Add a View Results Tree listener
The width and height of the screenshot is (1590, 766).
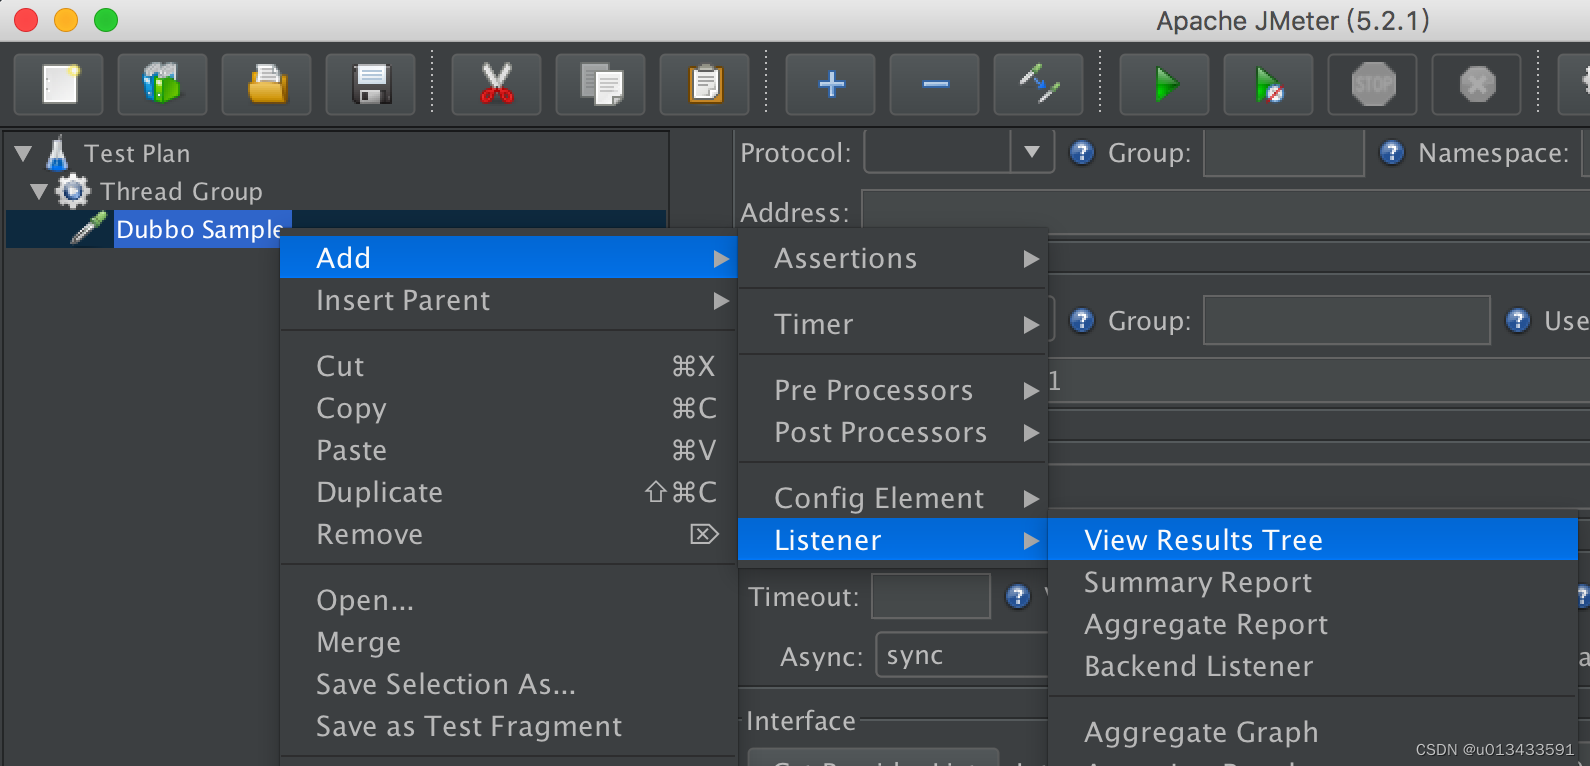click(x=1313, y=541)
